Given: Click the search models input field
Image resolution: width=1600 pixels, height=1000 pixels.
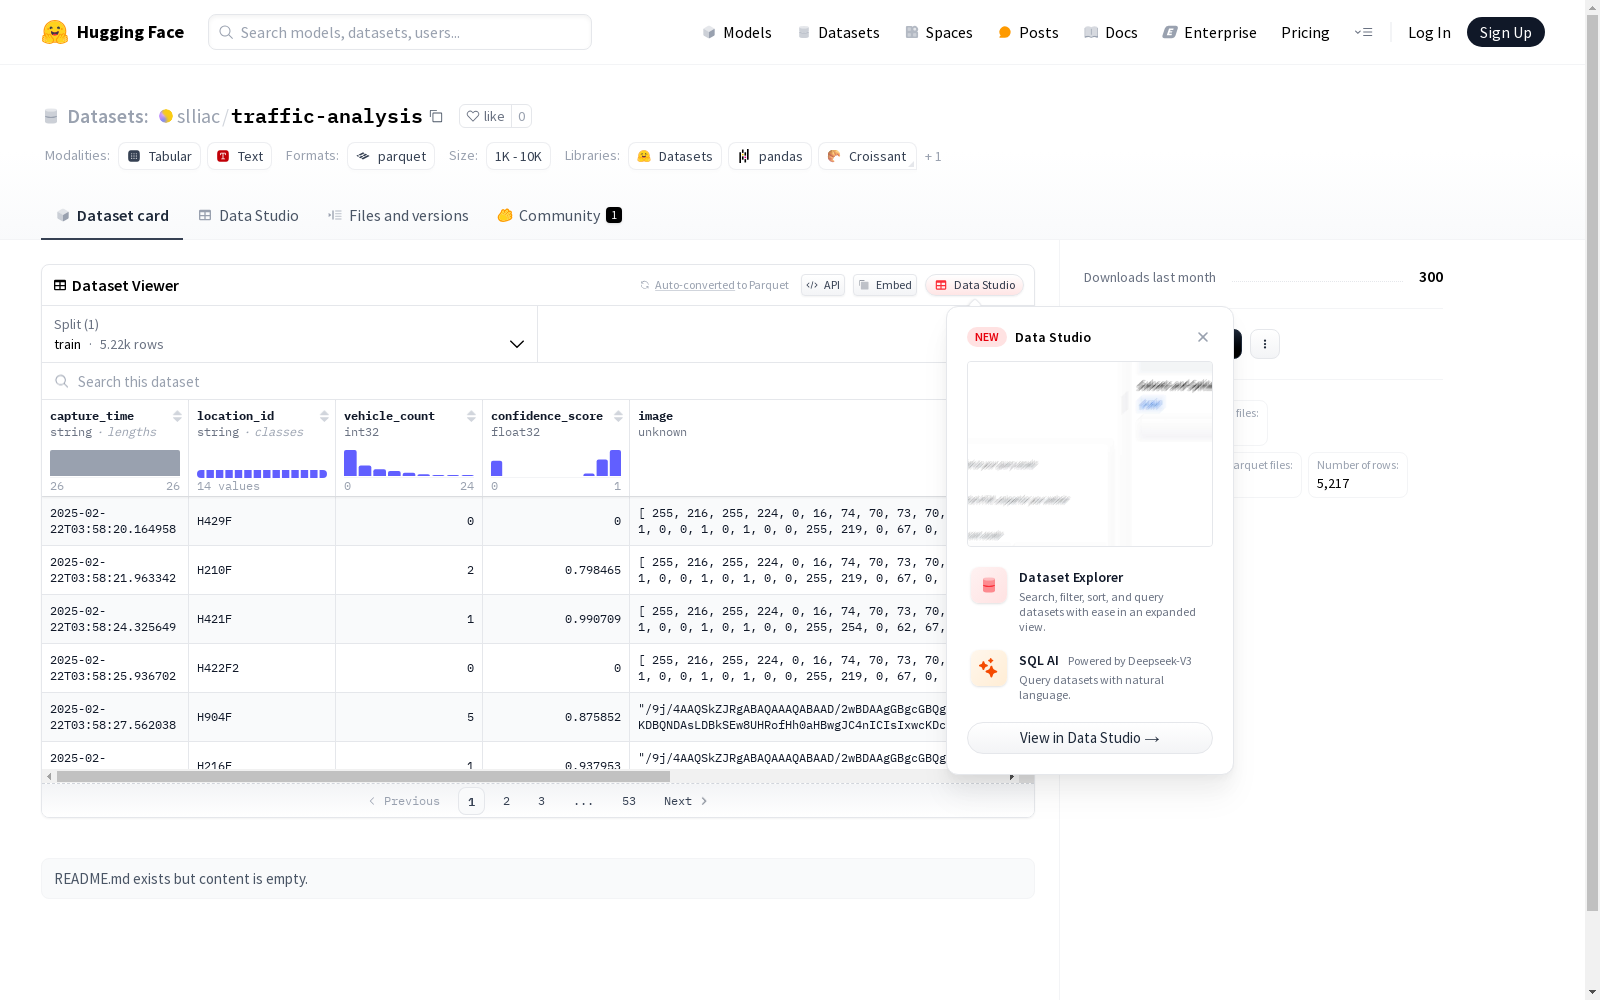Looking at the screenshot, I should pyautogui.click(x=400, y=32).
